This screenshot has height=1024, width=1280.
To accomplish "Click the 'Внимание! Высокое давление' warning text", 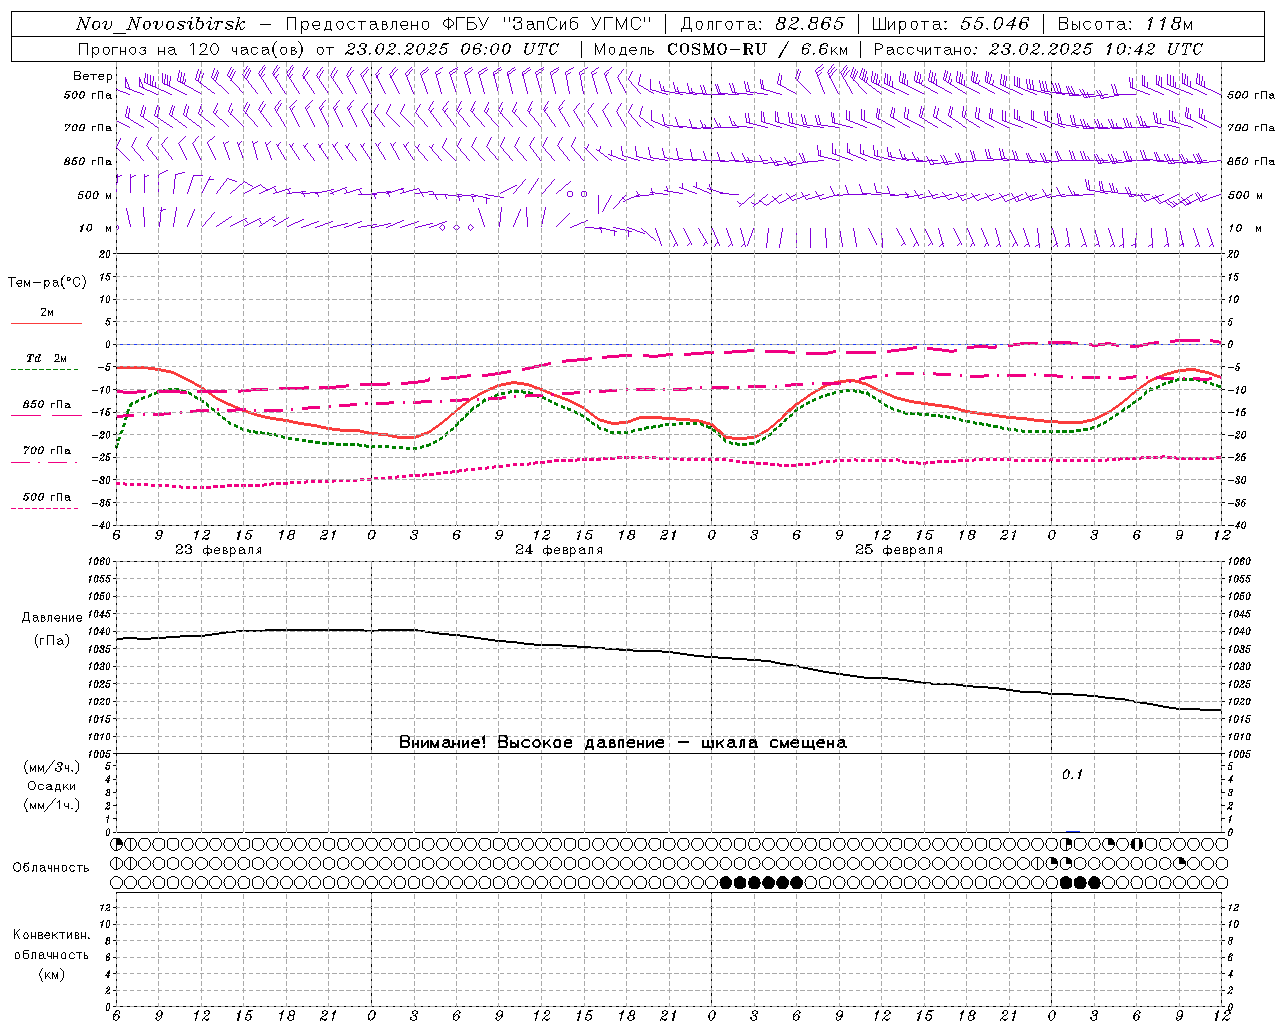I will (531, 743).
